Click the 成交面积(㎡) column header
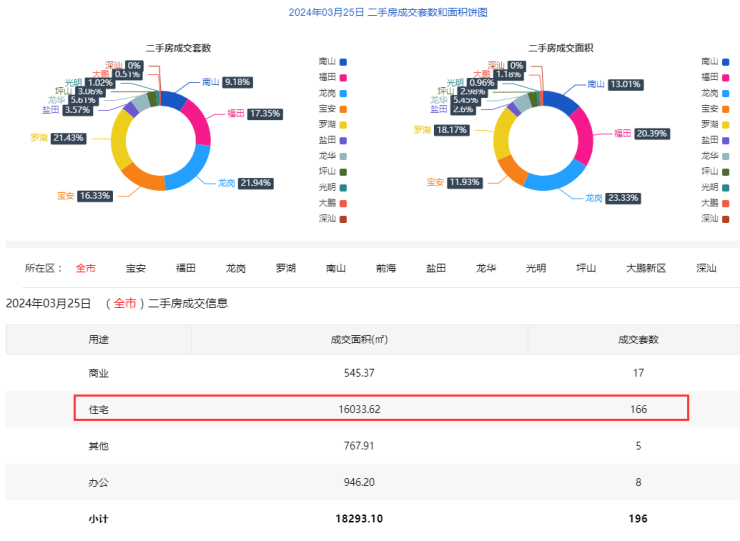 (x=359, y=339)
